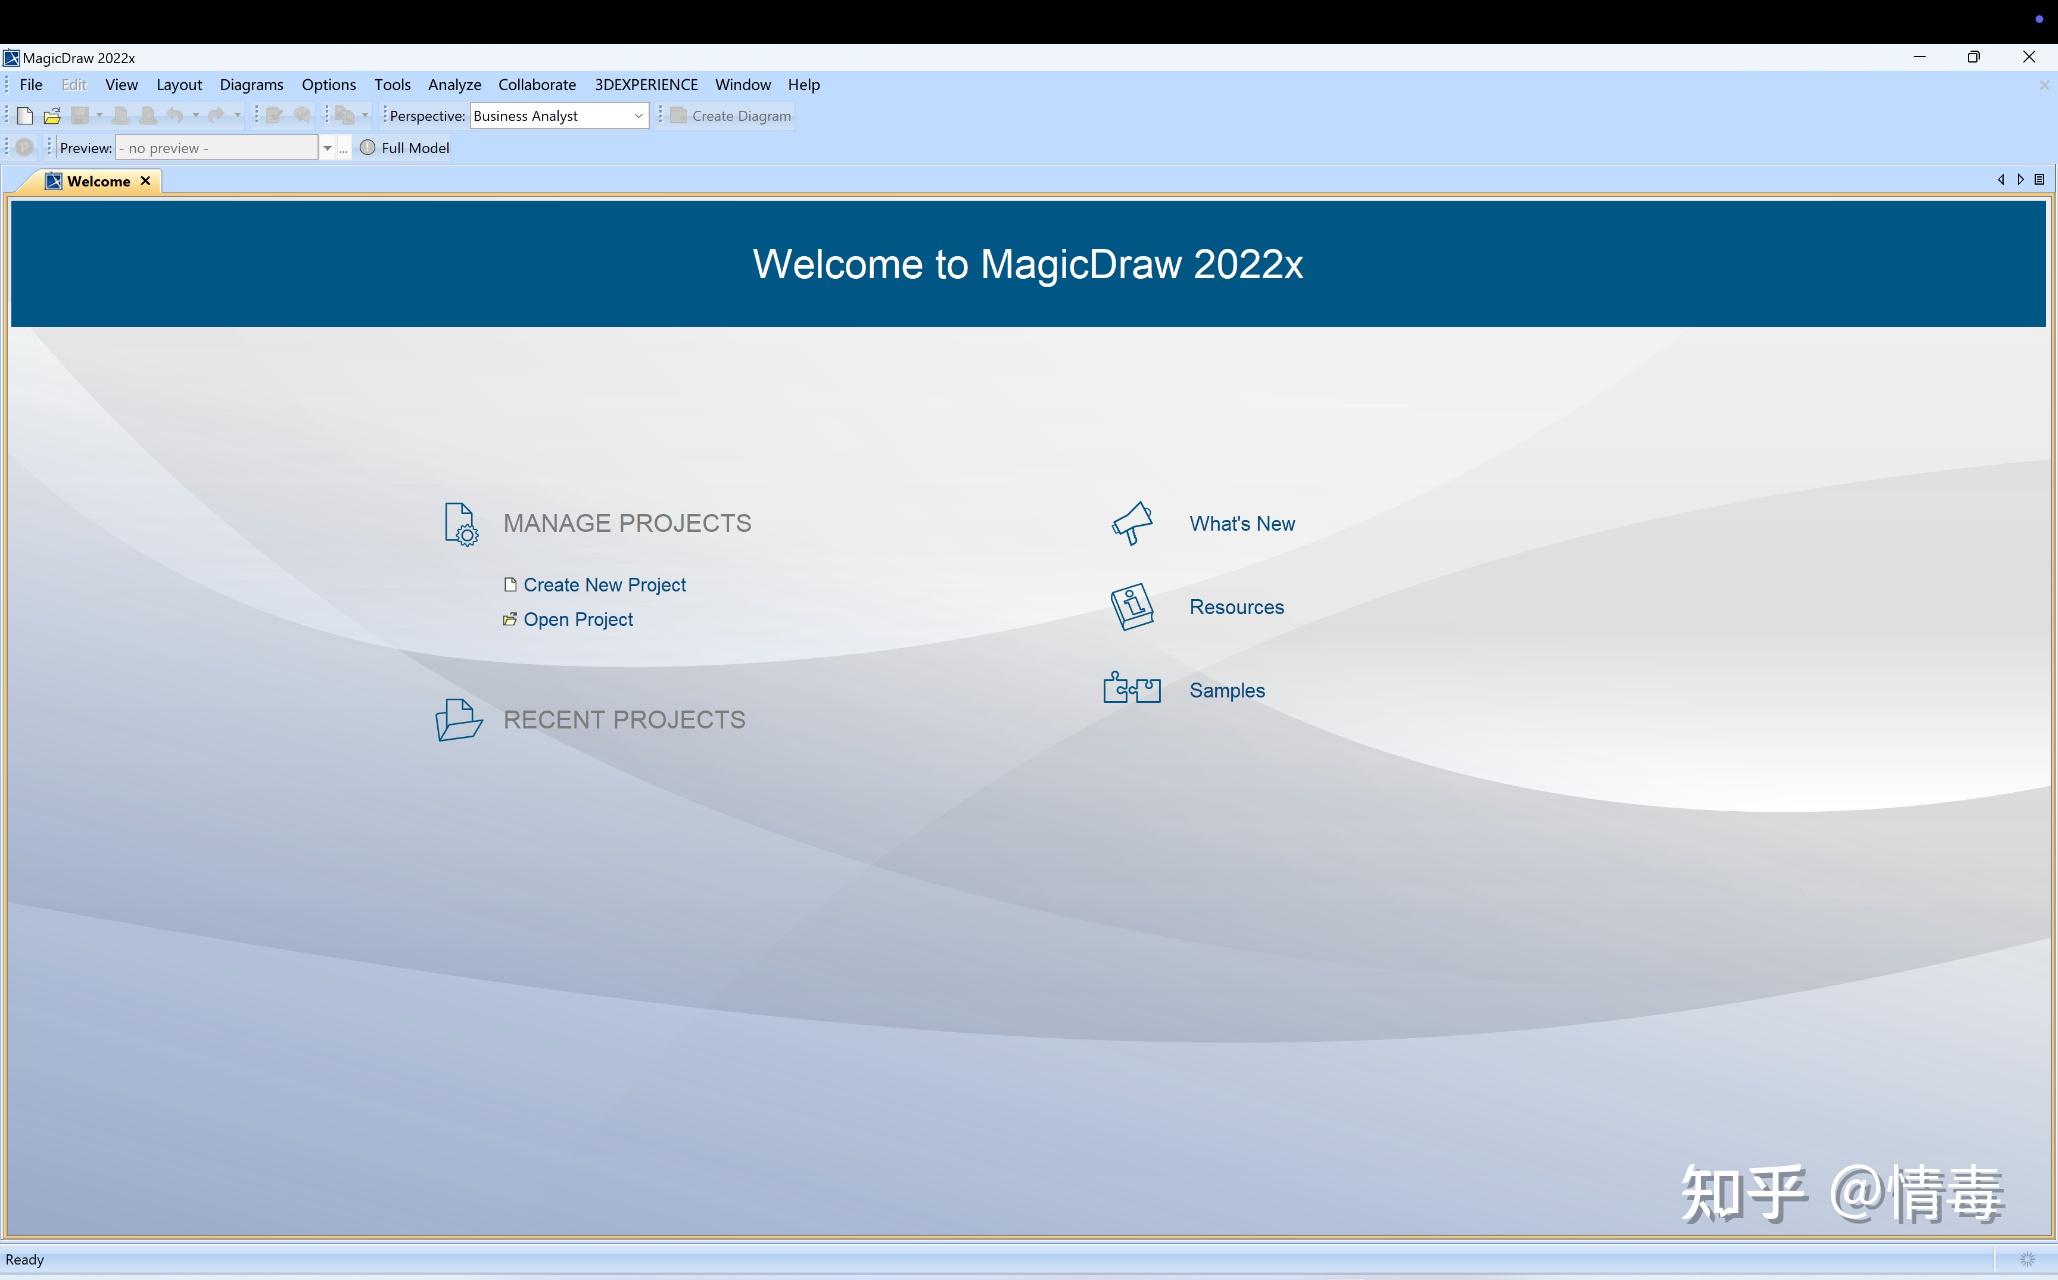
Task: Click the Recent Projects folder icon
Action: 457,719
